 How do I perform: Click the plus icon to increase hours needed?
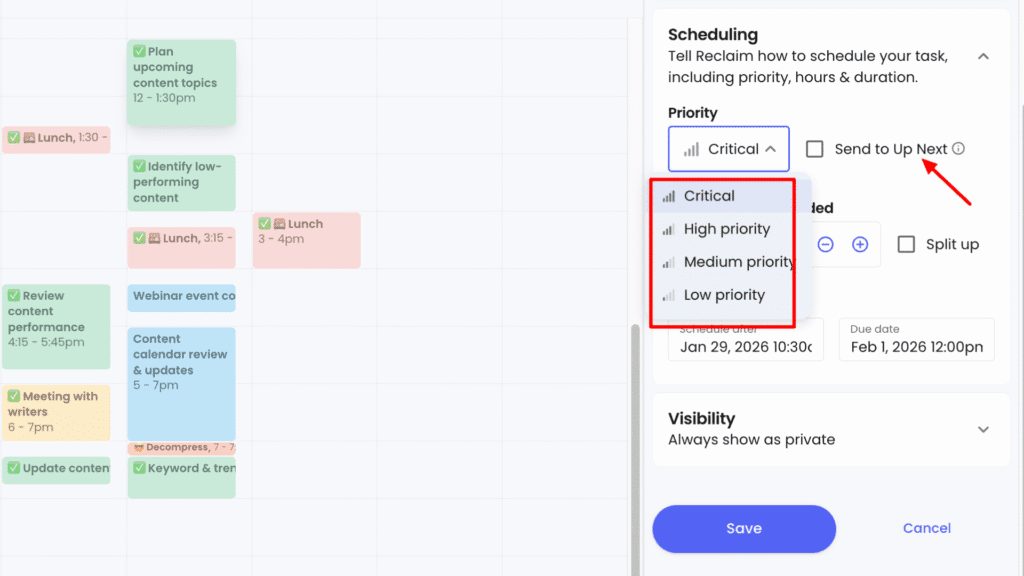click(x=859, y=244)
